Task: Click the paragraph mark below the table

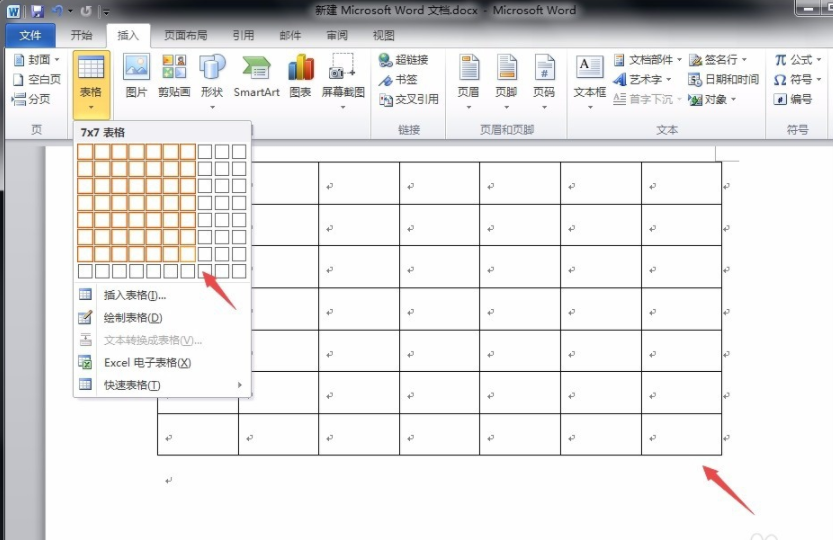Action: [x=168, y=480]
